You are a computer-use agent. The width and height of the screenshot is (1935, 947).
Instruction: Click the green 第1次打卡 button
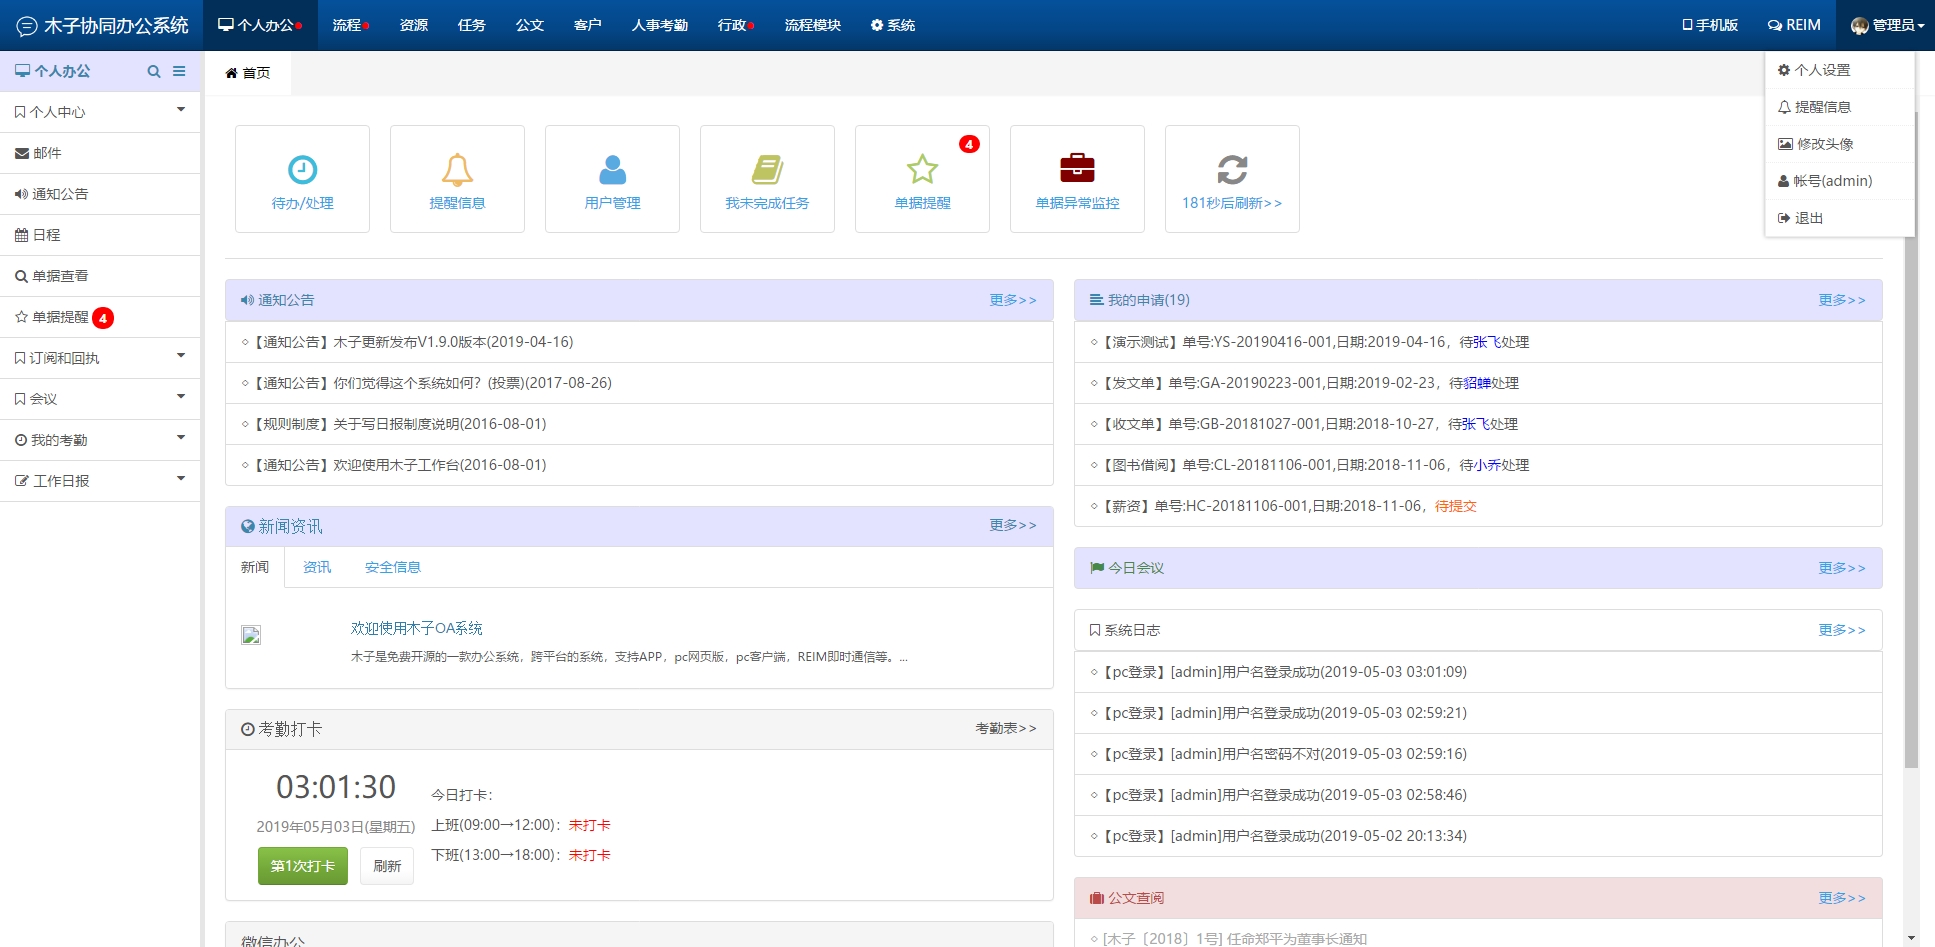[x=303, y=866]
